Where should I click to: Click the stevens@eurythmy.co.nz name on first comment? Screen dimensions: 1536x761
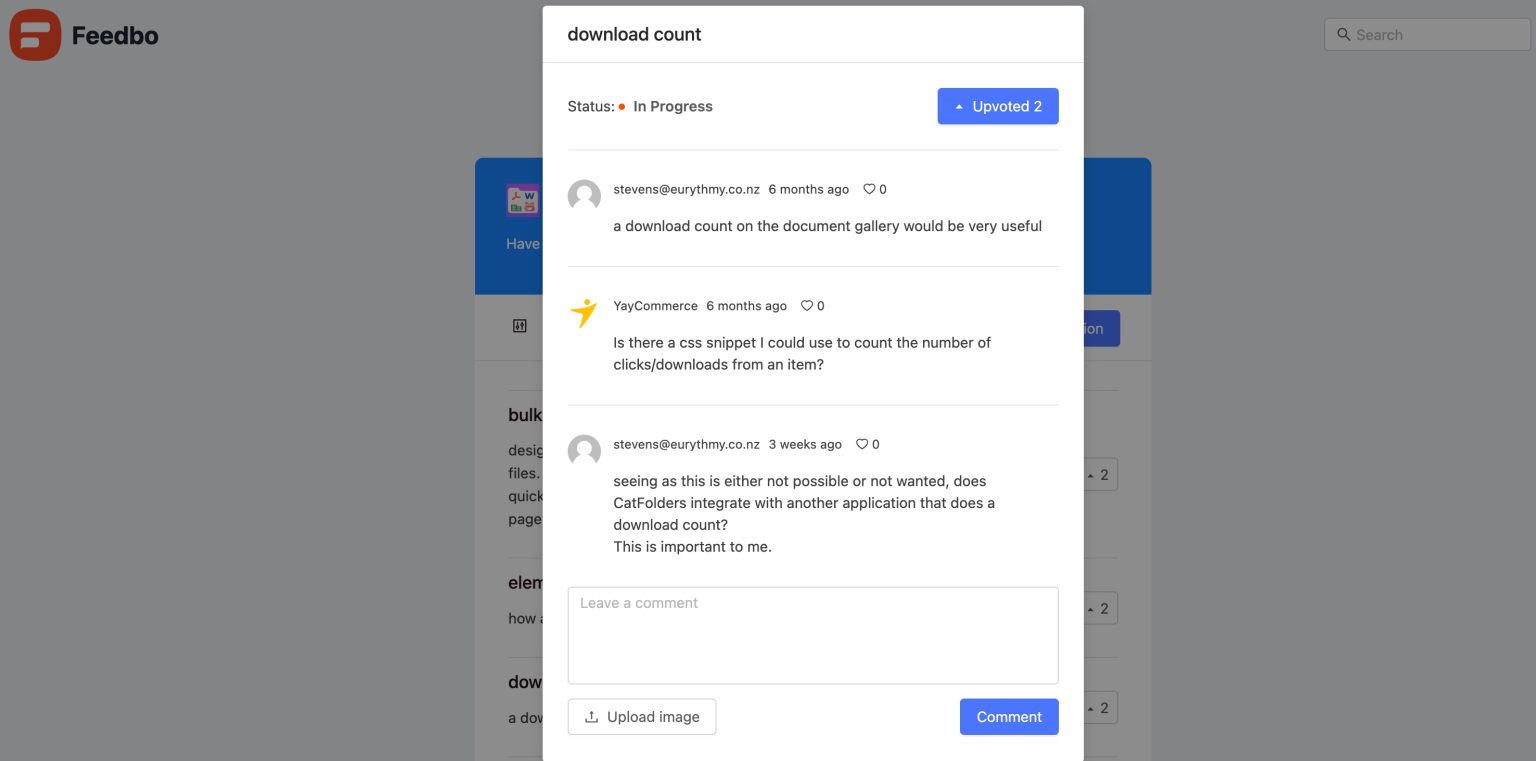(686, 189)
